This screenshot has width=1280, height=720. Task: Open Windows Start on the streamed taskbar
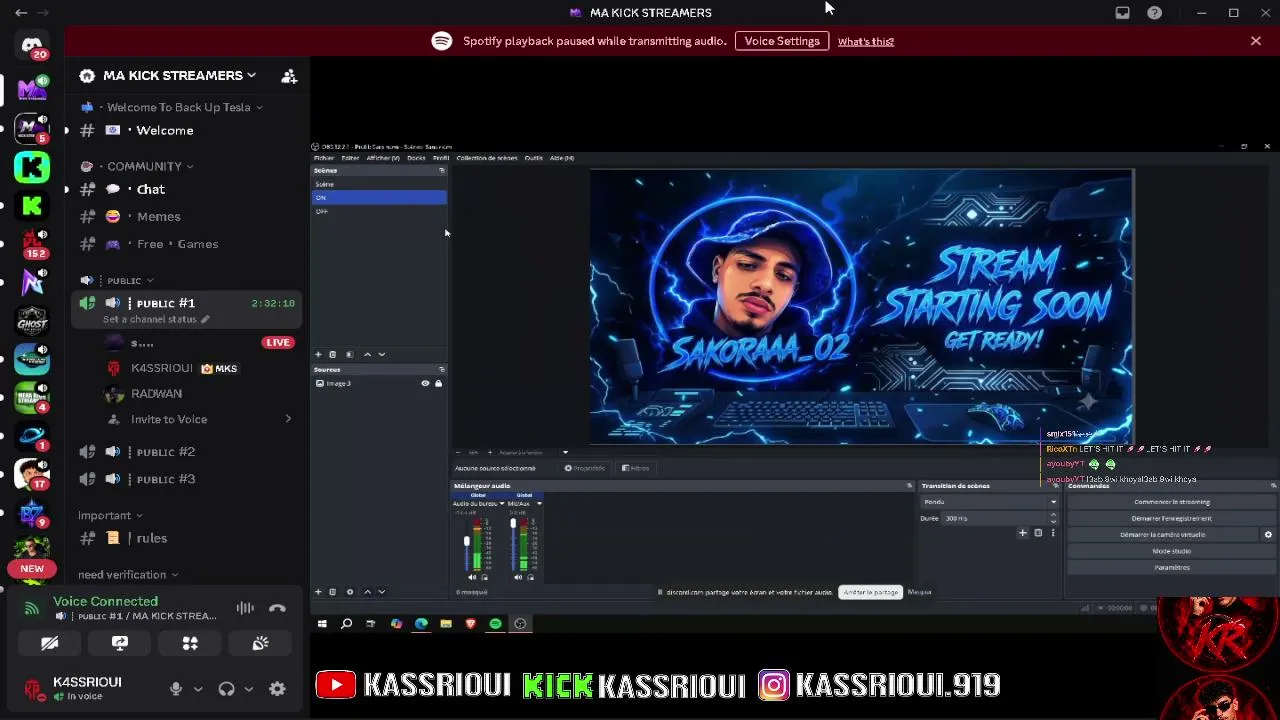322,624
